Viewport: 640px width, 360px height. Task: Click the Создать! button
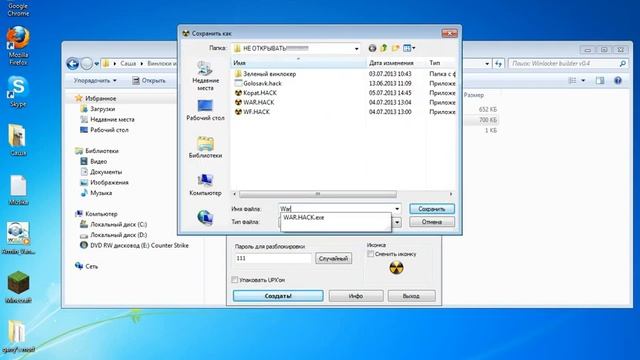tap(278, 296)
